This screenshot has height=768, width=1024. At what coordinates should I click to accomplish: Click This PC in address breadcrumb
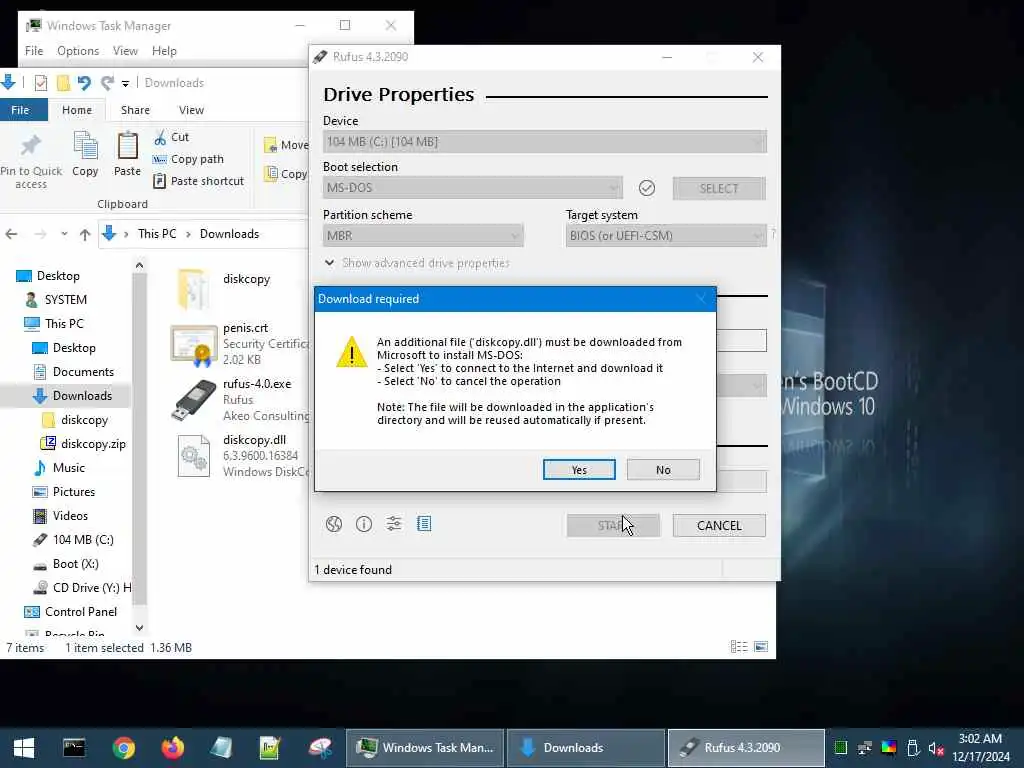[x=157, y=234]
